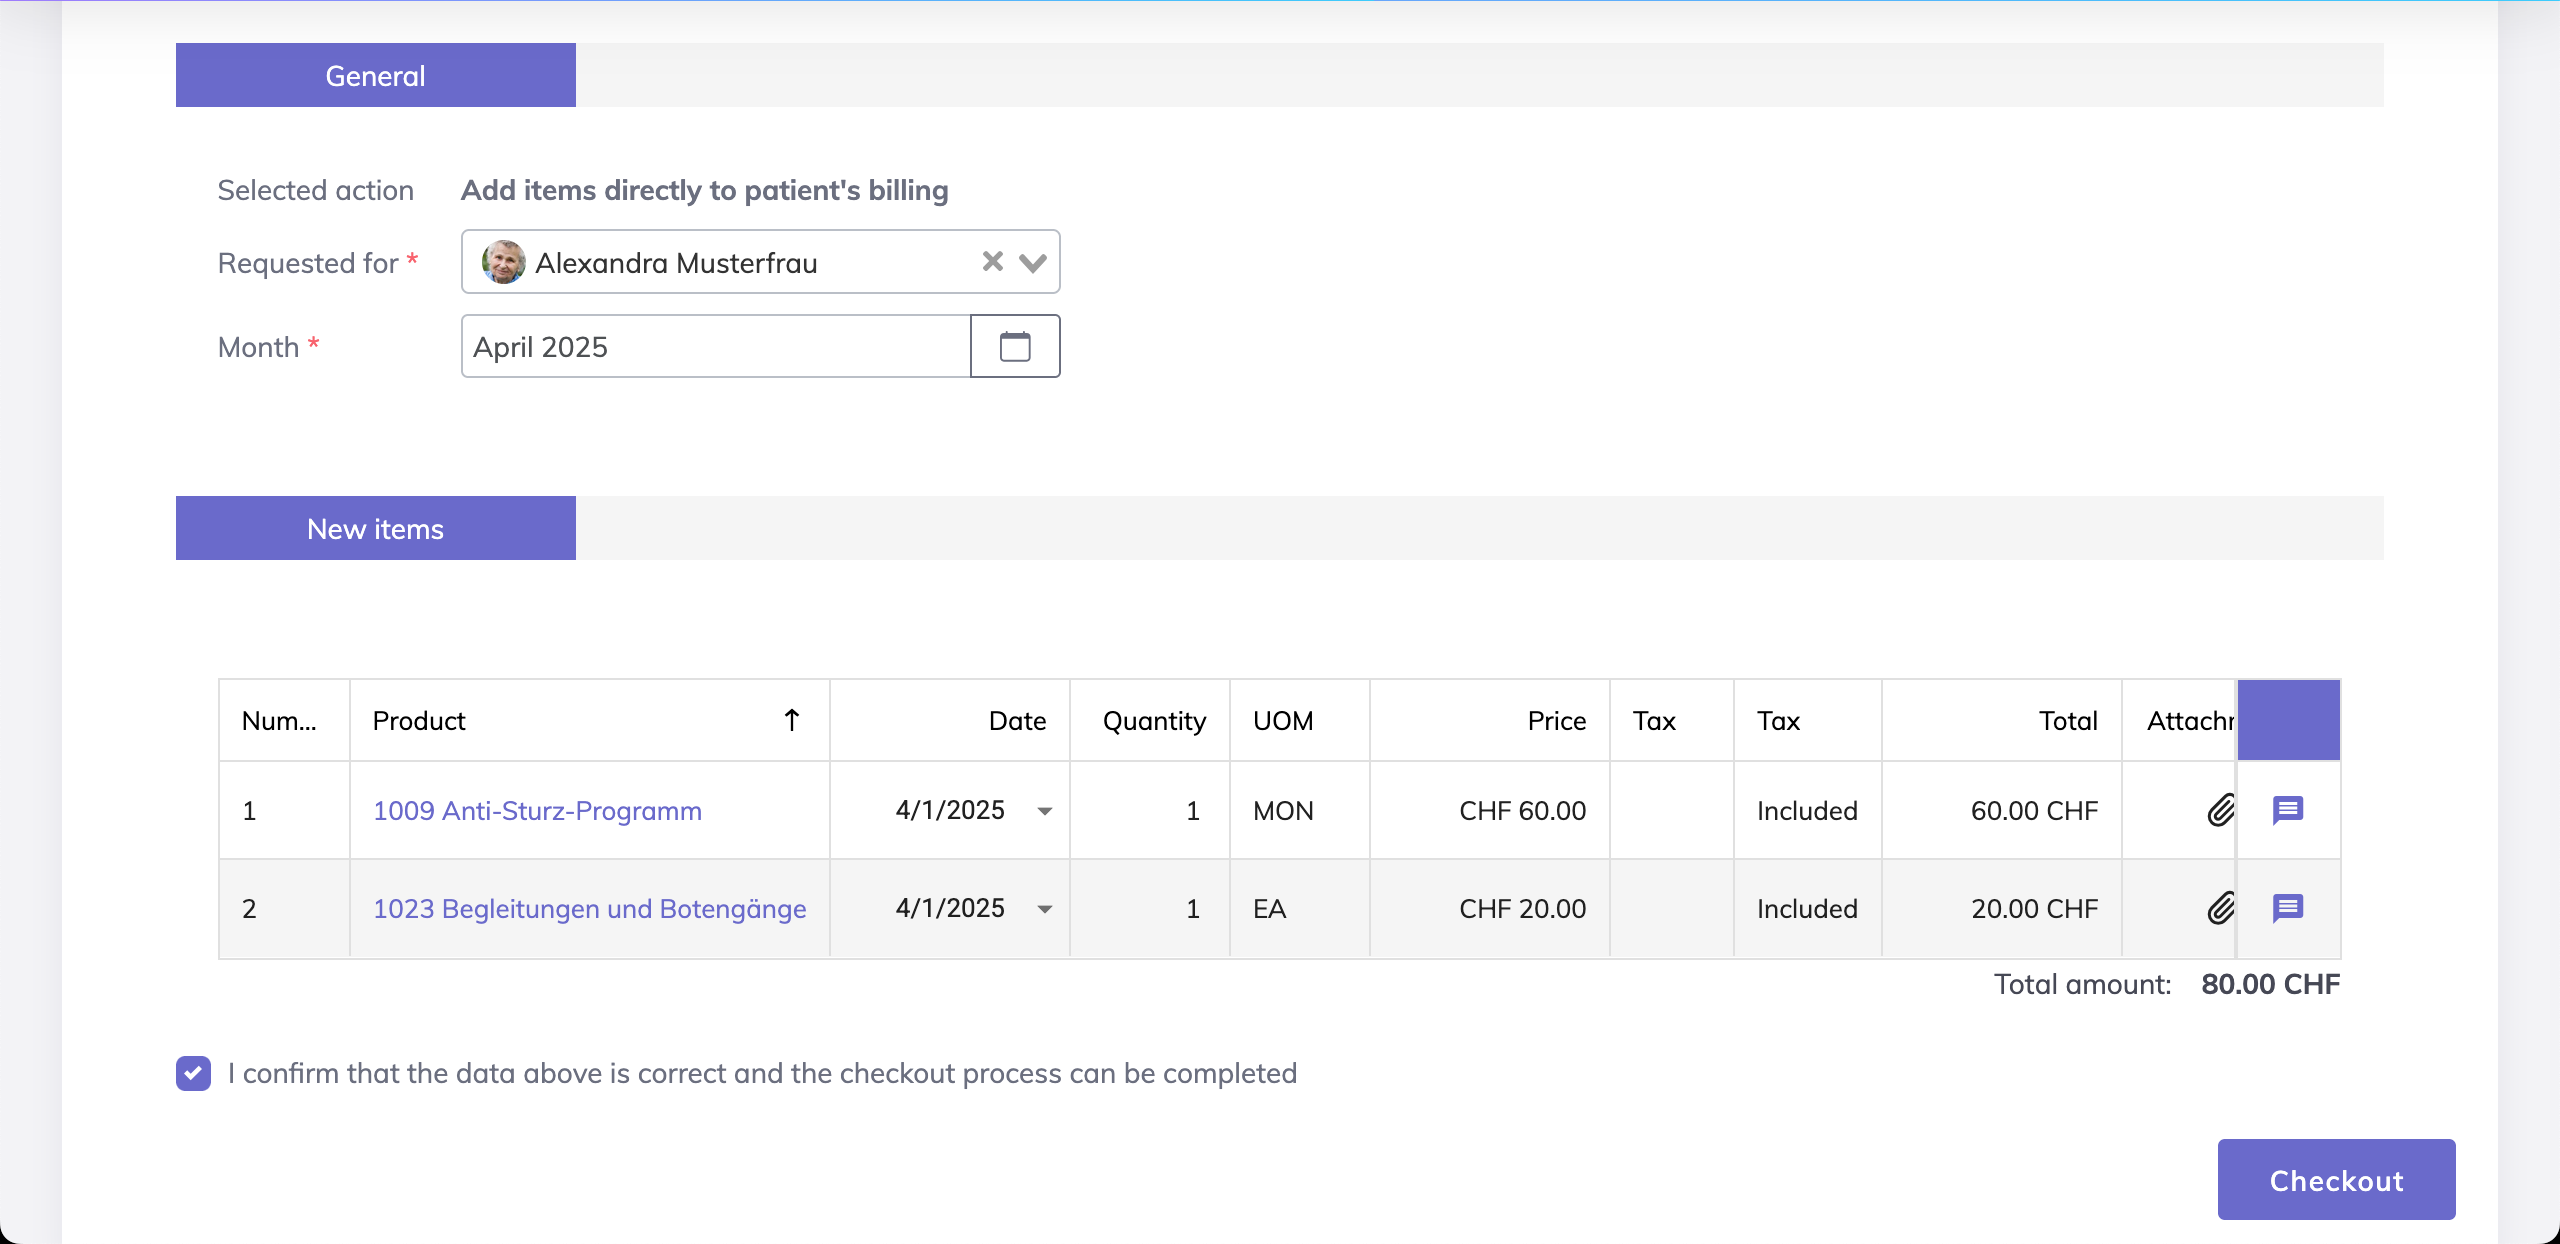Screen dimensions: 2560x1244
Task: Click the purple header cell above comments
Action: point(2288,720)
